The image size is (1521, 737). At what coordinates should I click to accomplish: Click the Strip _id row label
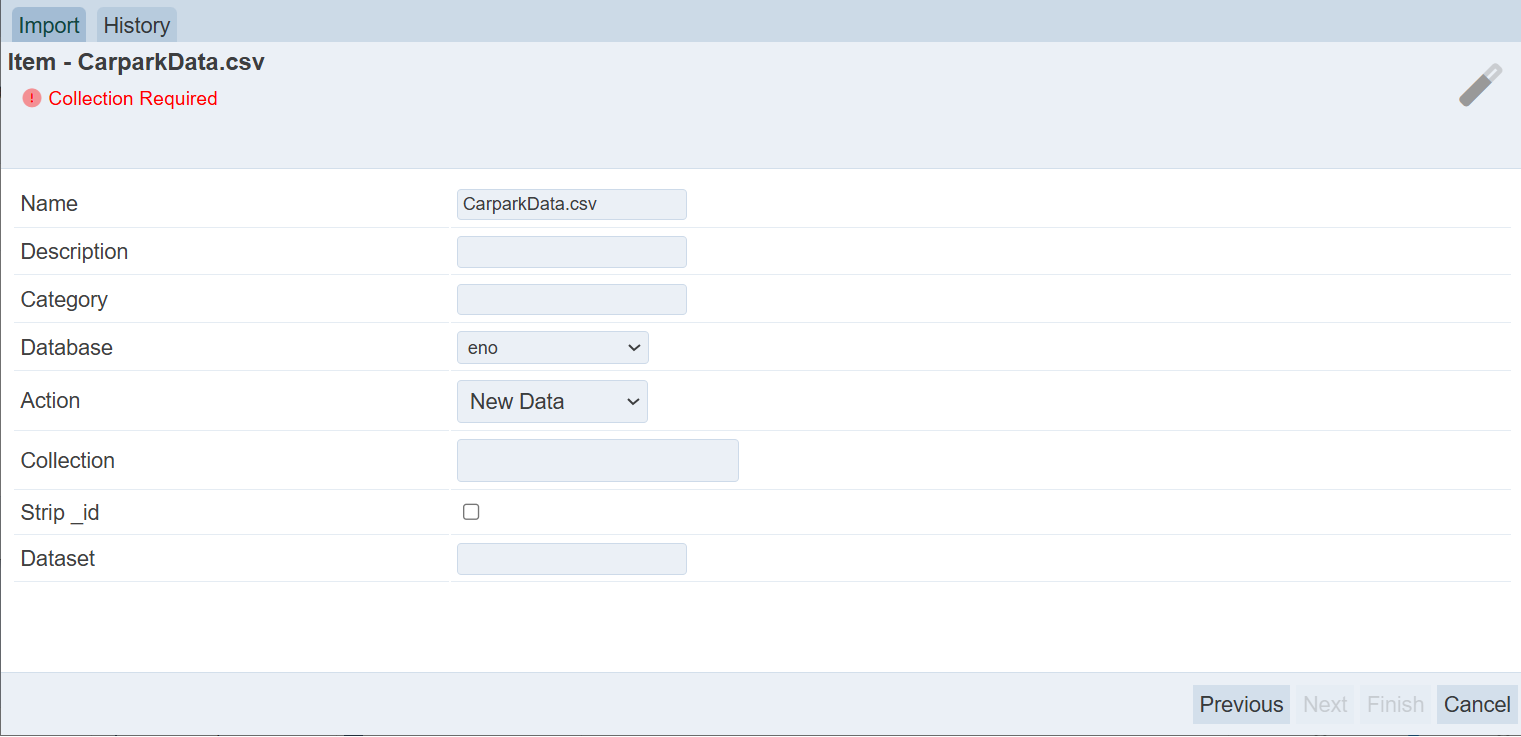point(60,513)
